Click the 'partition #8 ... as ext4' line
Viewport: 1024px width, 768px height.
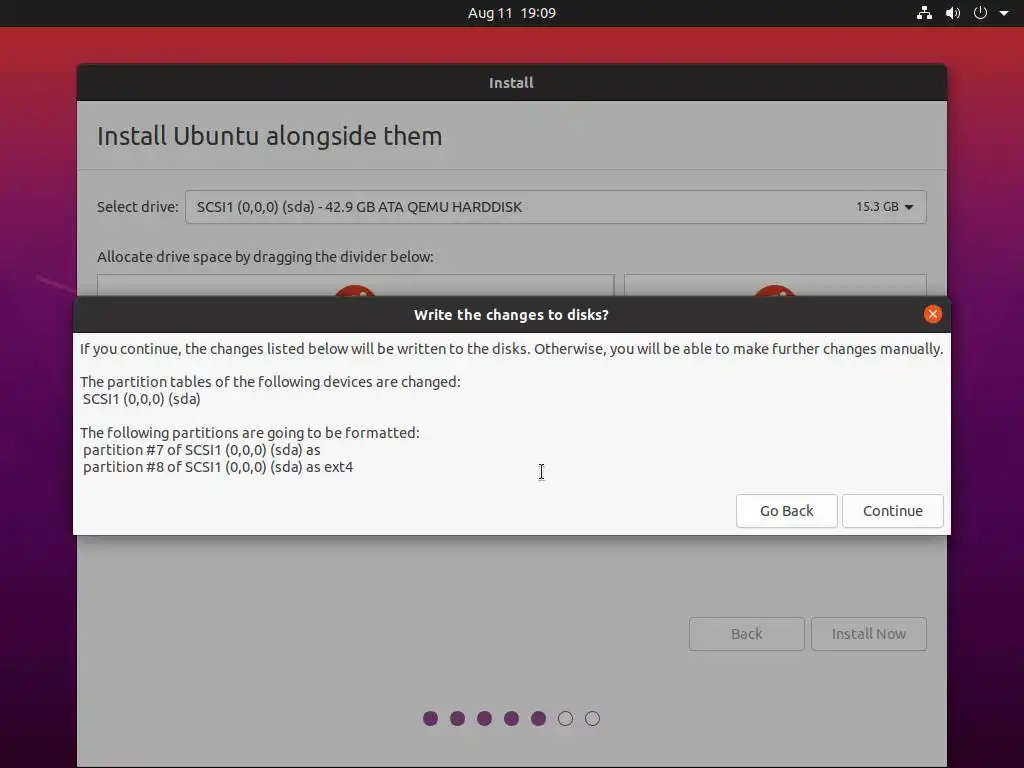coord(217,467)
